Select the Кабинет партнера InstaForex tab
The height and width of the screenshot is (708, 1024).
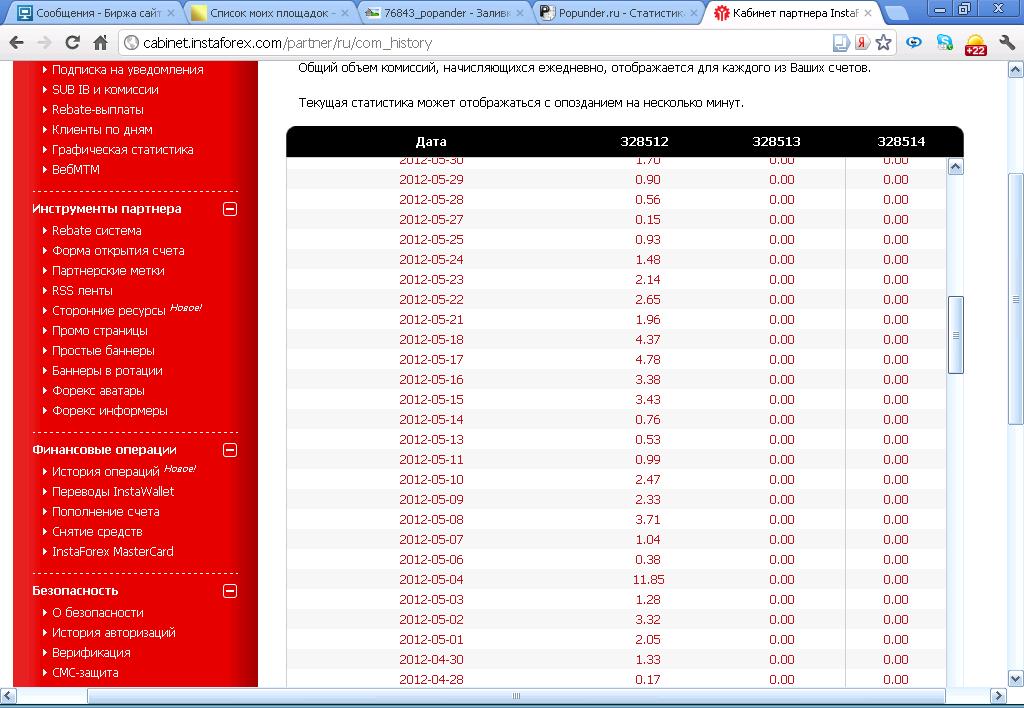coord(793,12)
